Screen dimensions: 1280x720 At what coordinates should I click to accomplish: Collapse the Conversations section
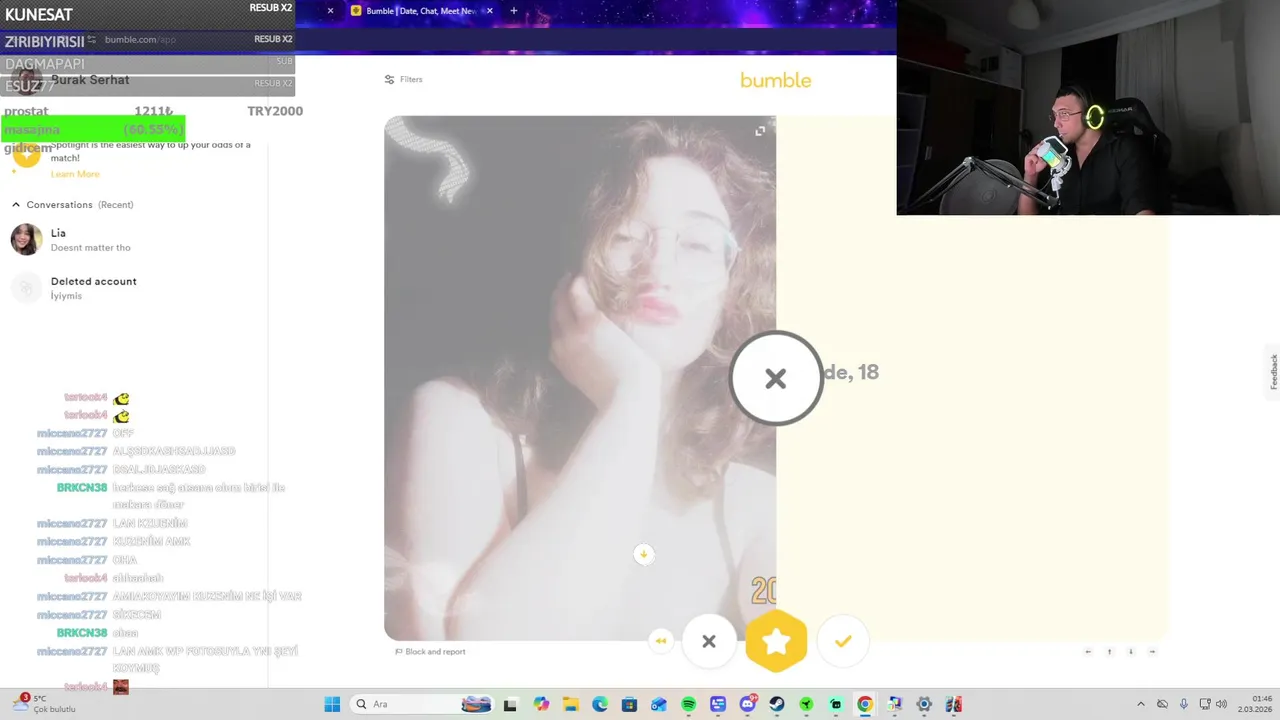16,205
